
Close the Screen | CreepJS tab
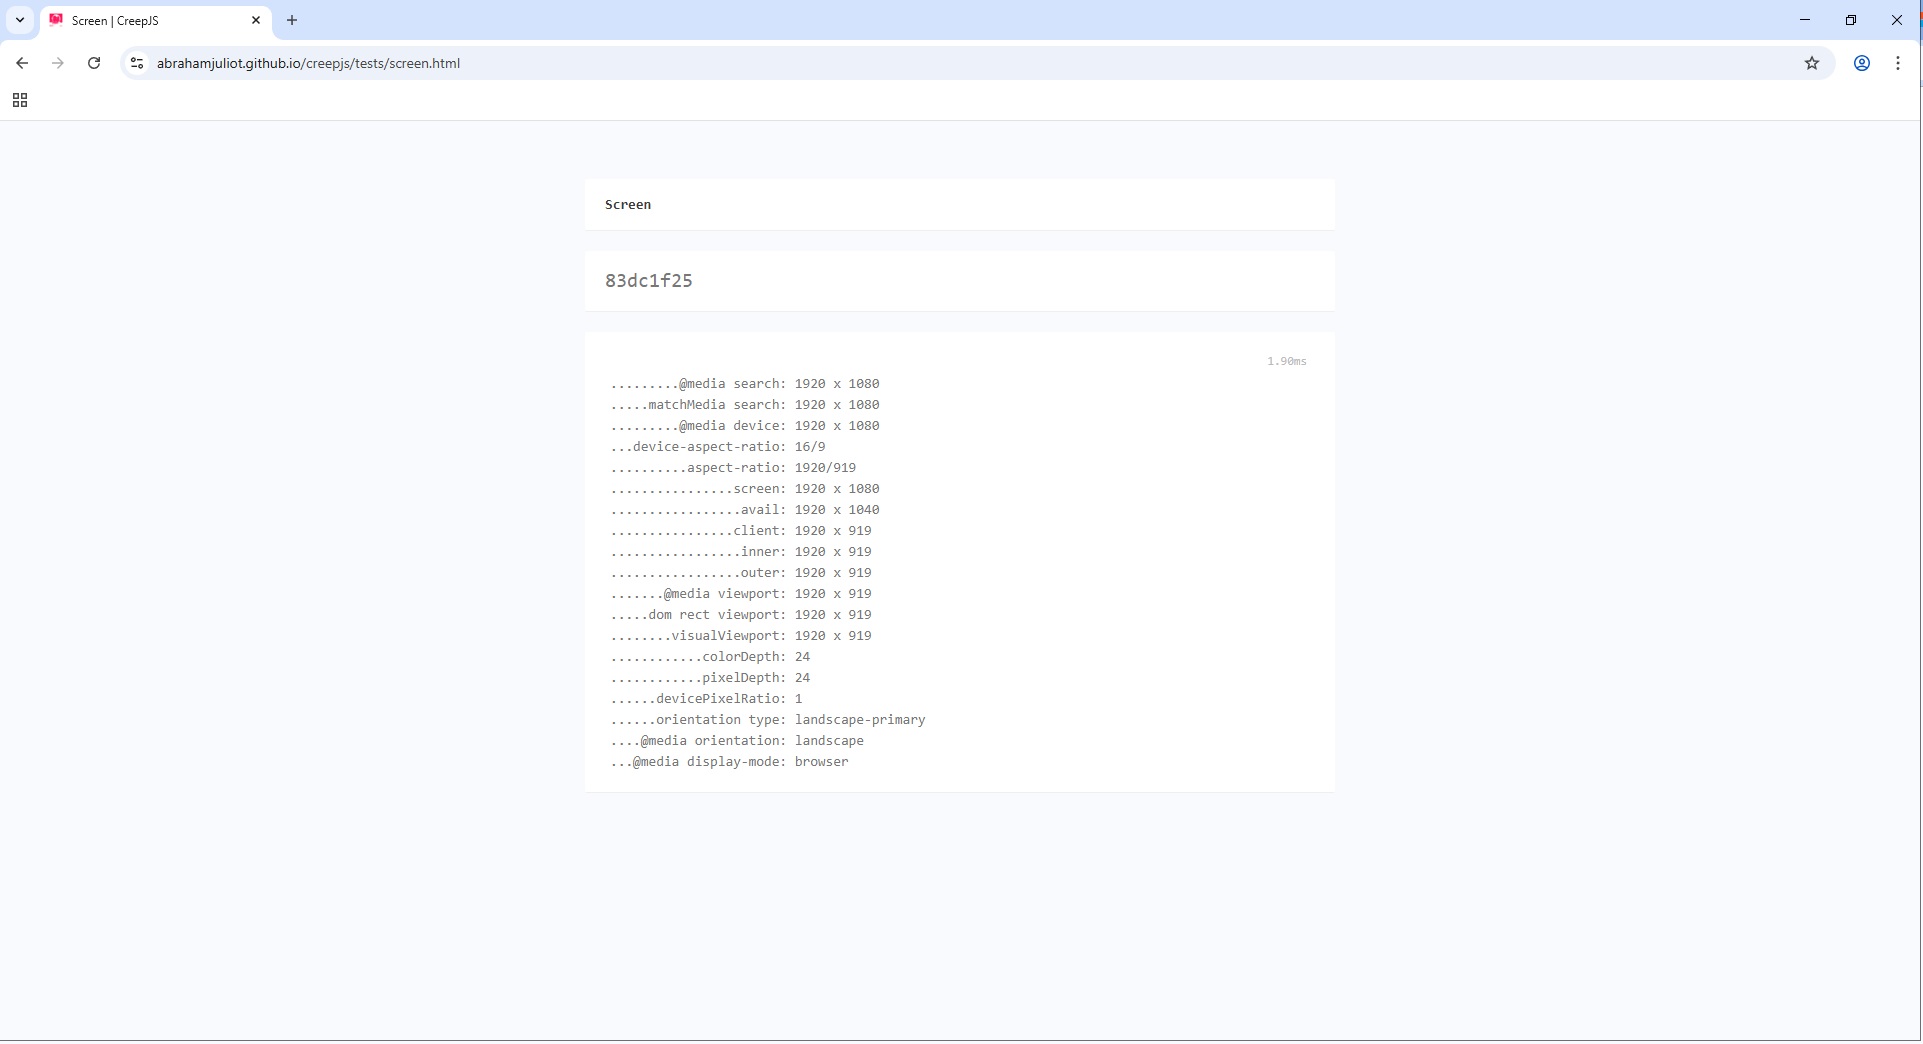click(256, 20)
